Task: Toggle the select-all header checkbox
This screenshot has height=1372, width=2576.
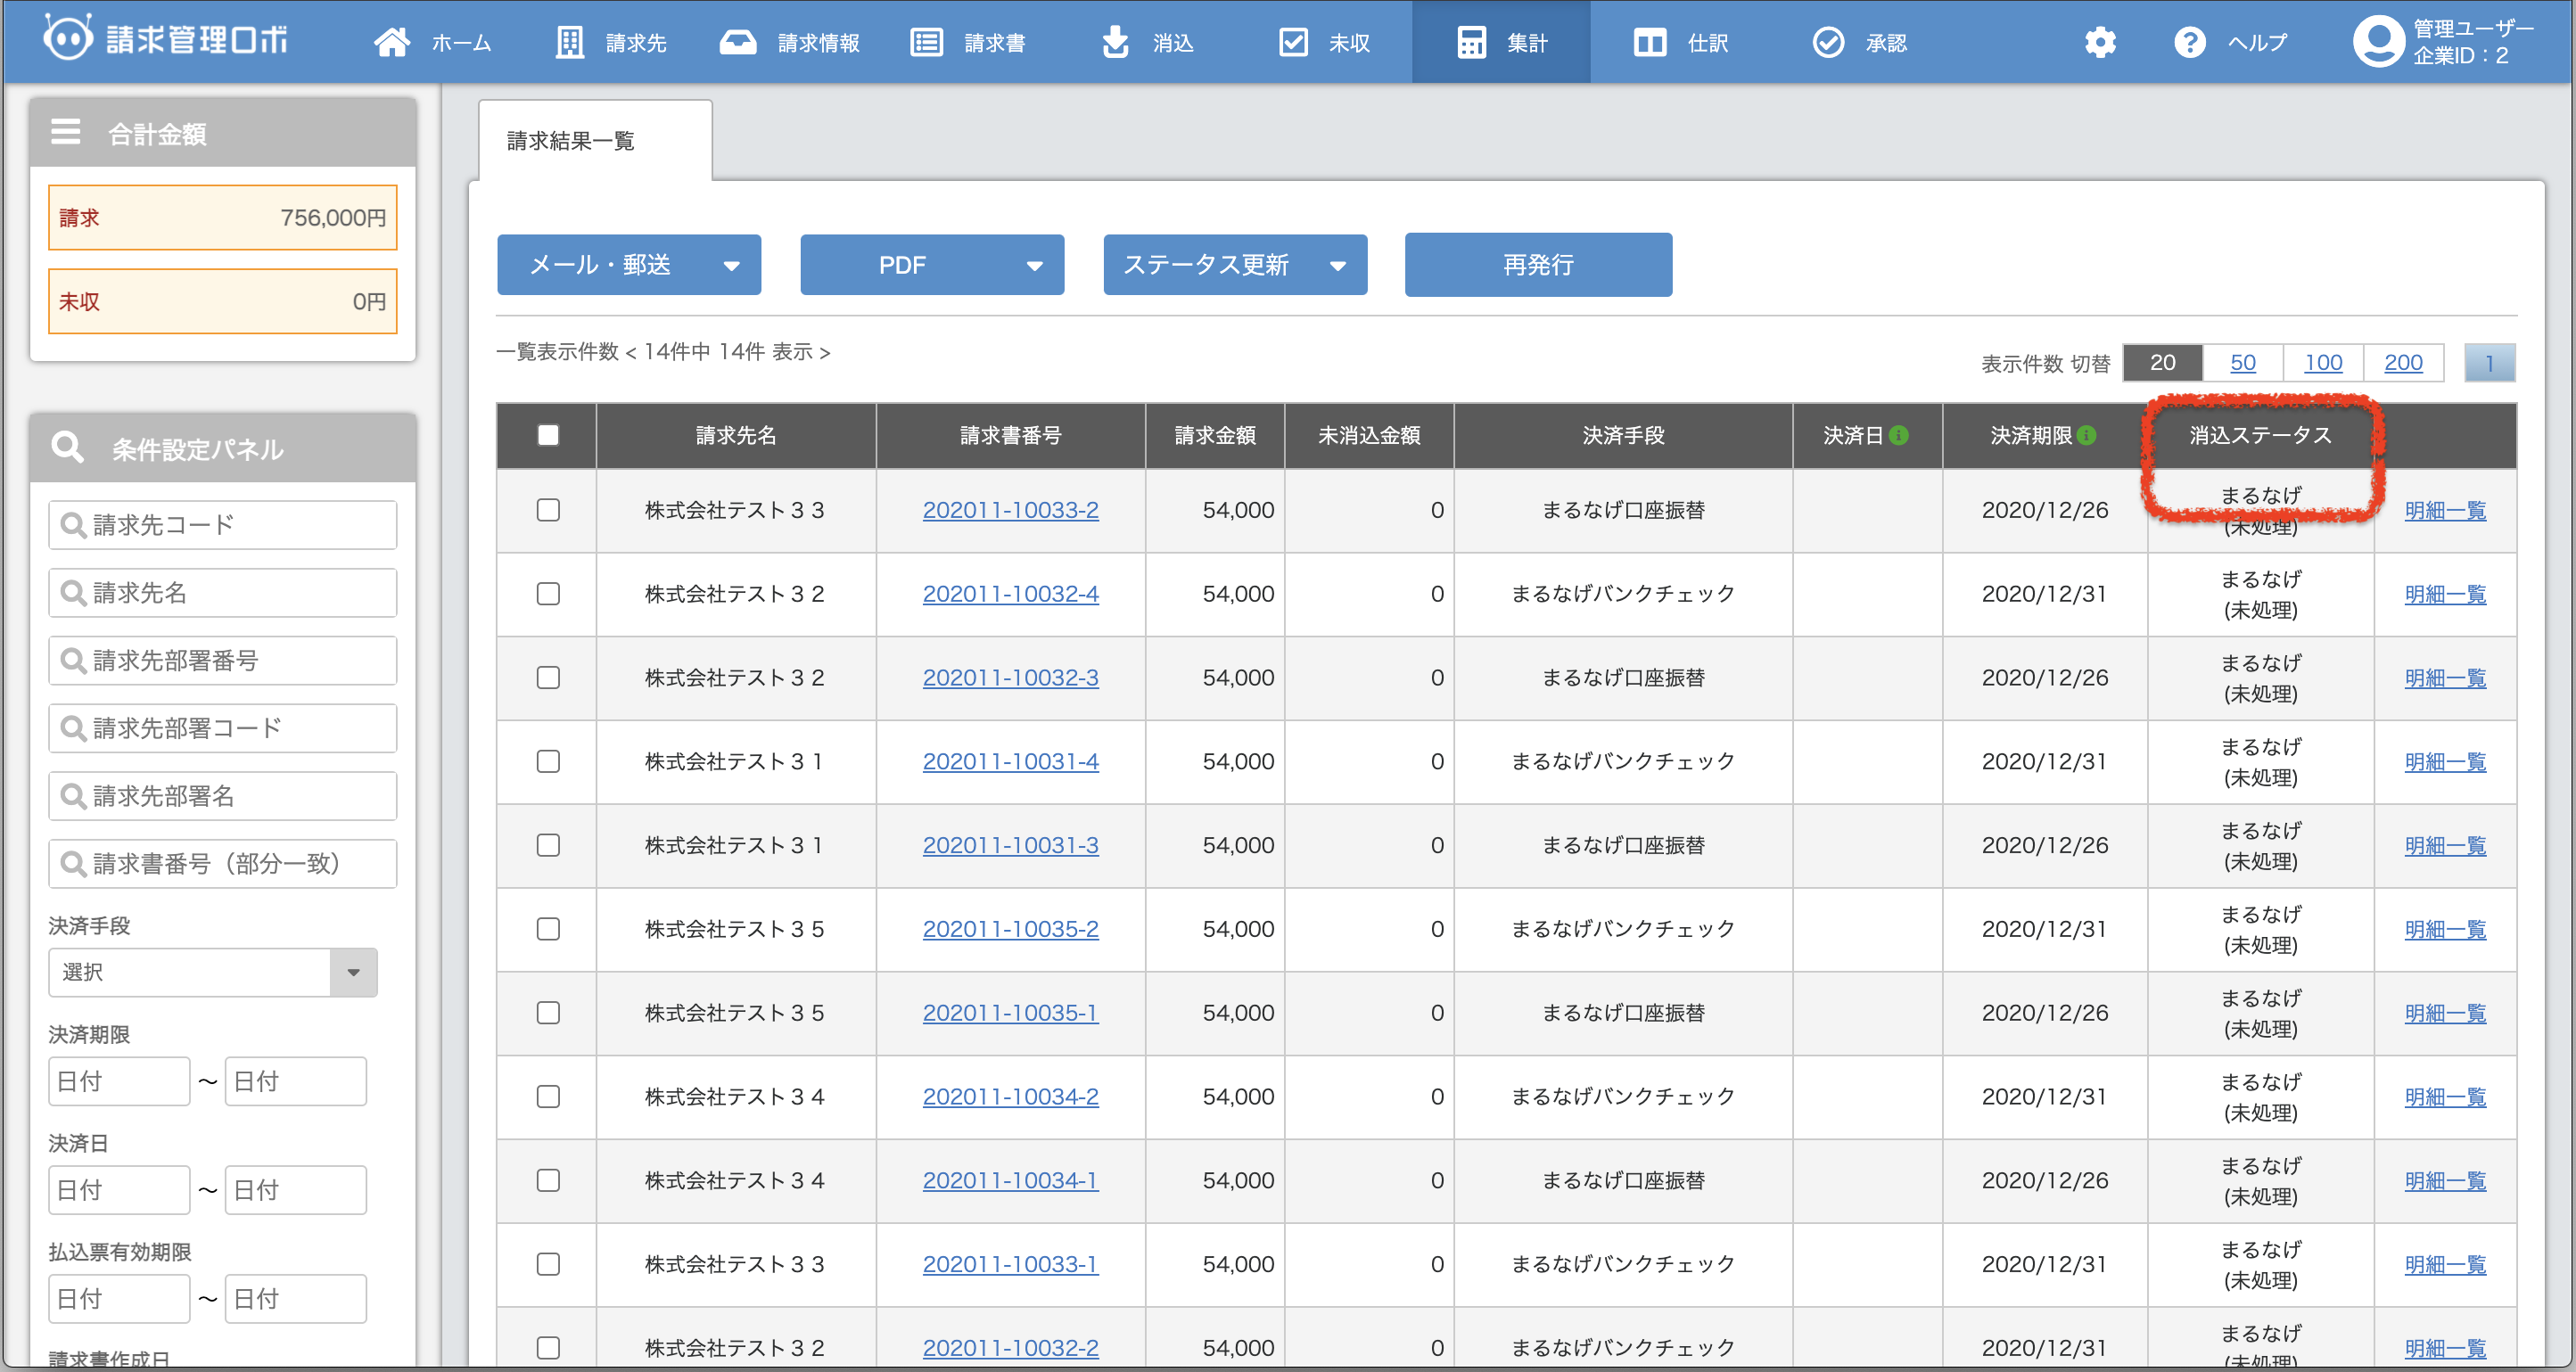Action: pyautogui.click(x=548, y=435)
